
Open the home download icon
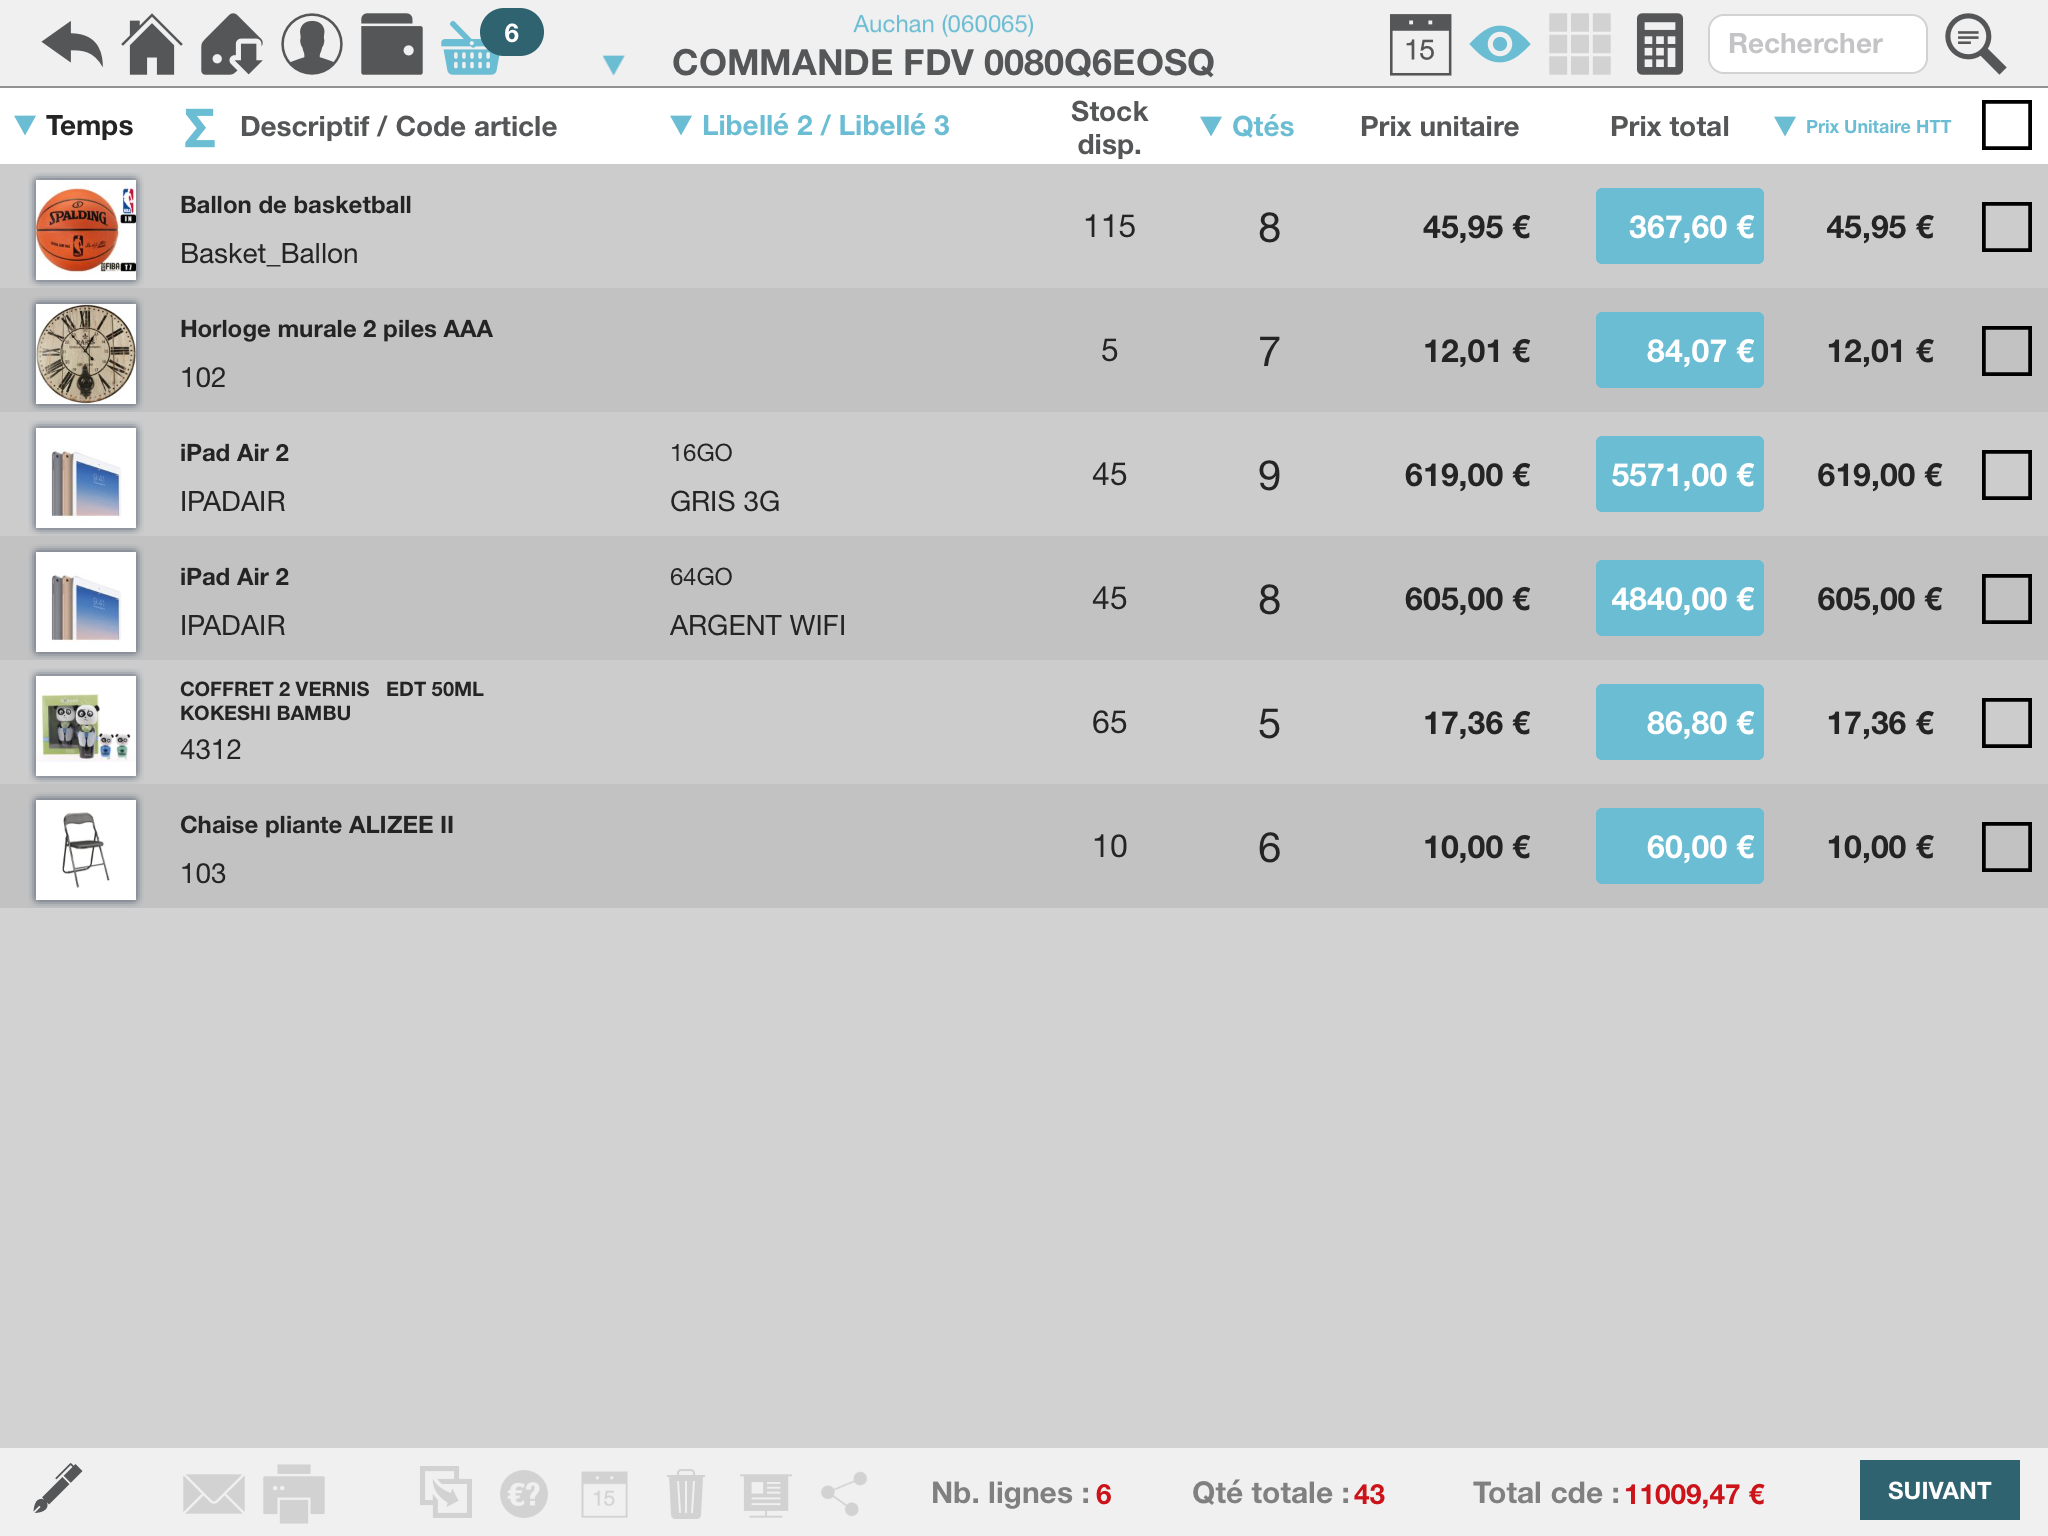click(x=232, y=44)
